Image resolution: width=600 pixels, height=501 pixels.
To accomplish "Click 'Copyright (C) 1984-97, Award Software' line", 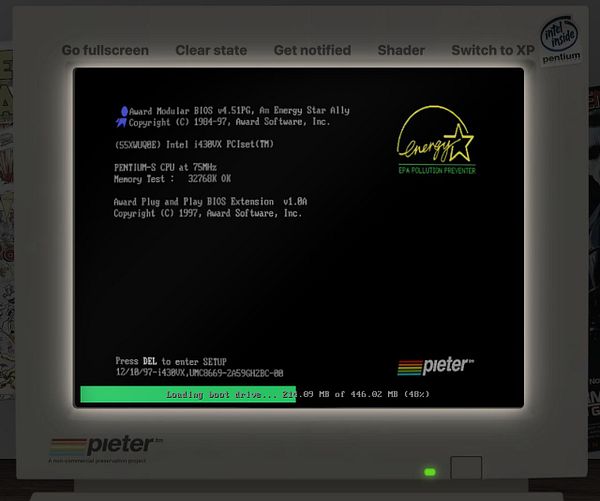I will pyautogui.click(x=230, y=122).
